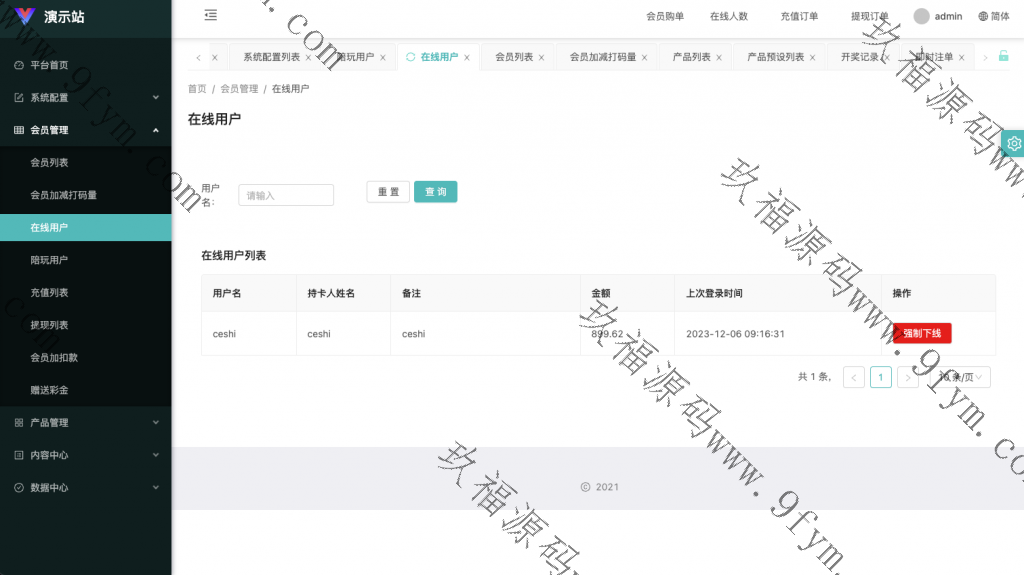Select 充值列表 in the sidebar
Screen dimensions: 1024x575
tap(50, 292)
